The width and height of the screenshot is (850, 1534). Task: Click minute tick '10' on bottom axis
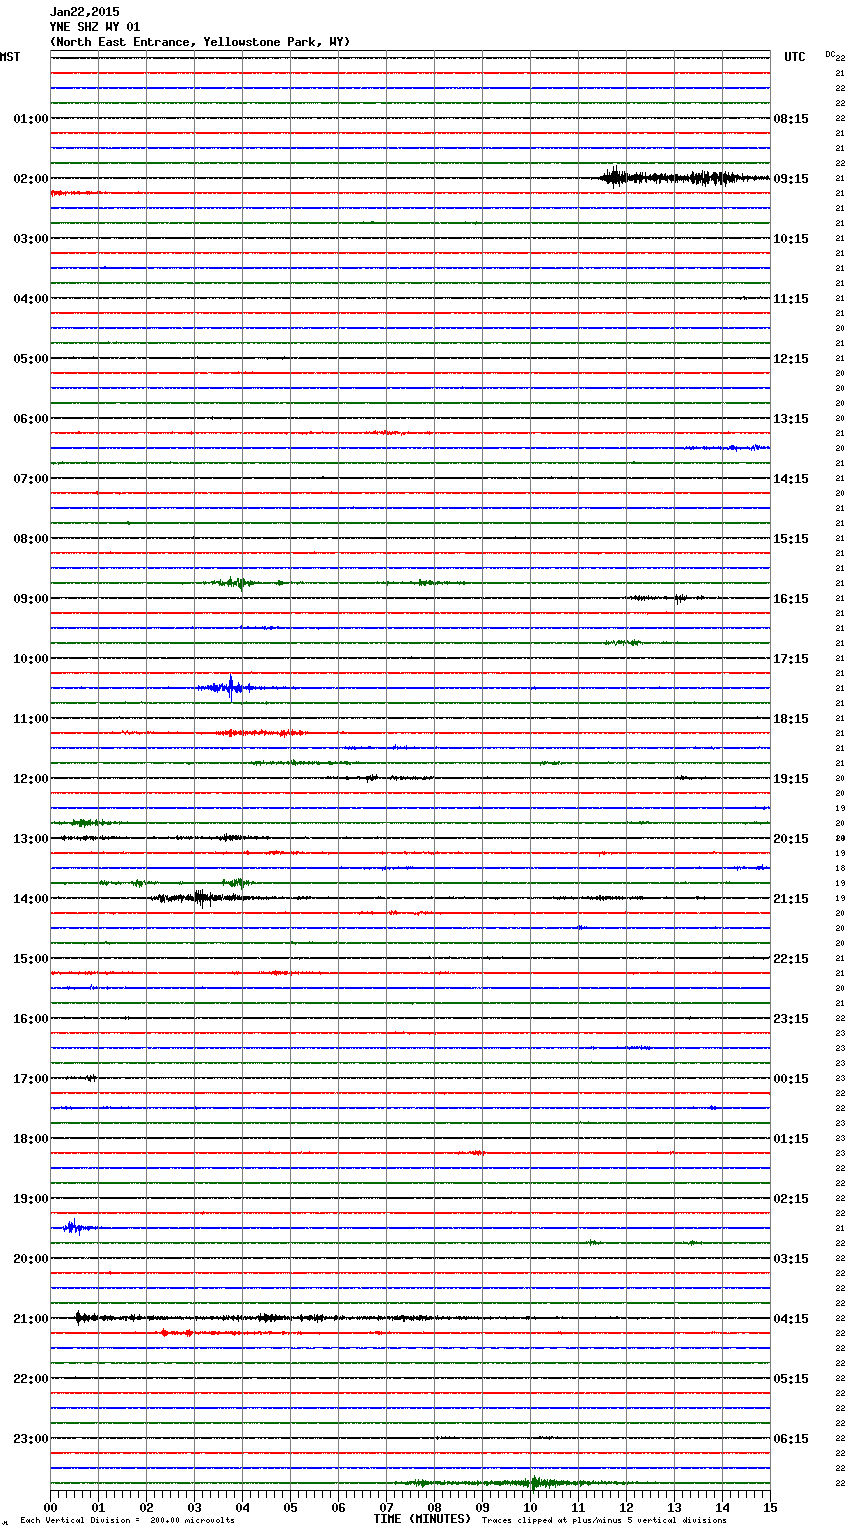[530, 1507]
